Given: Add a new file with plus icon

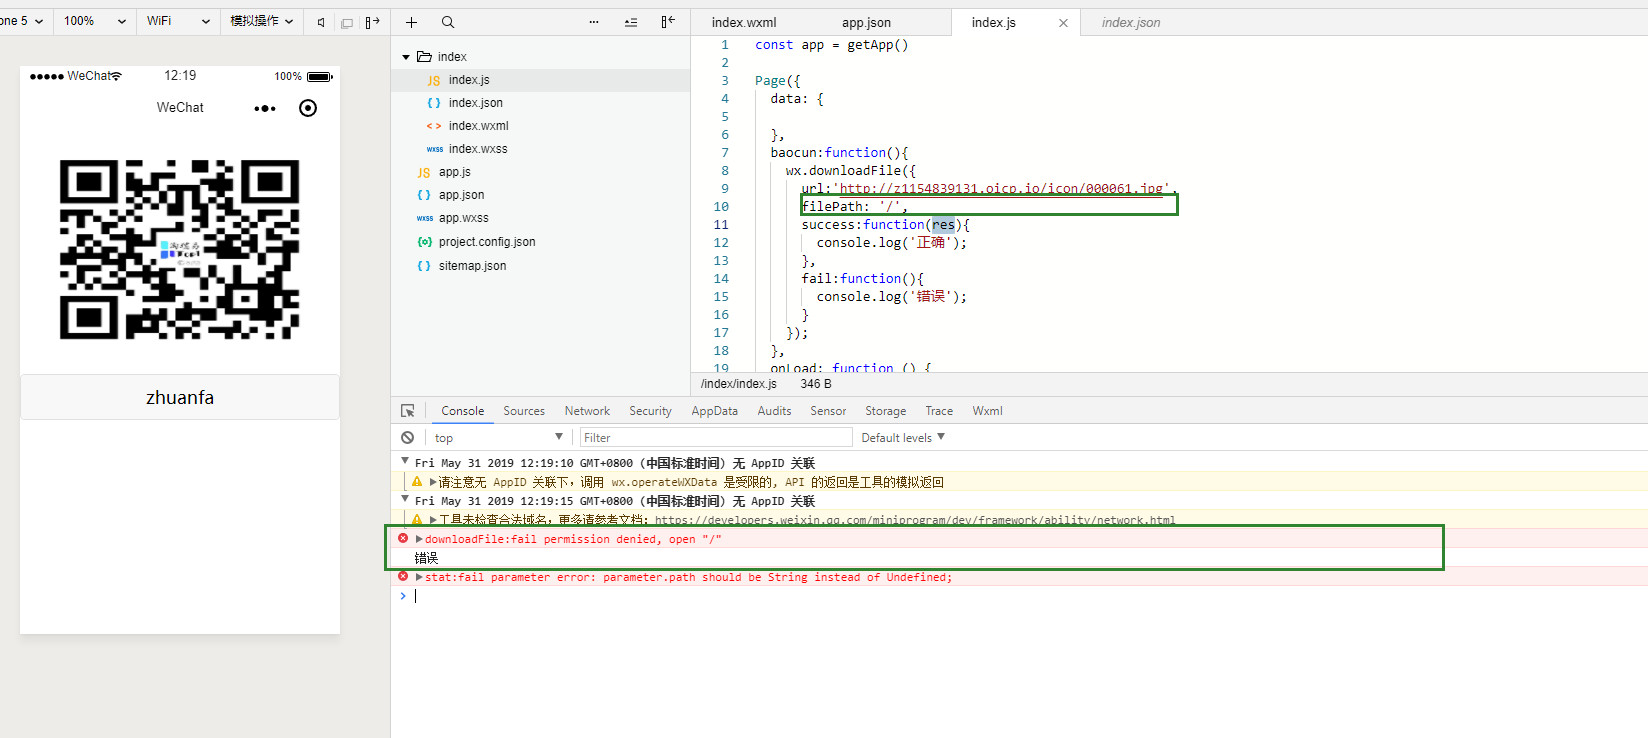Looking at the screenshot, I should [x=411, y=22].
